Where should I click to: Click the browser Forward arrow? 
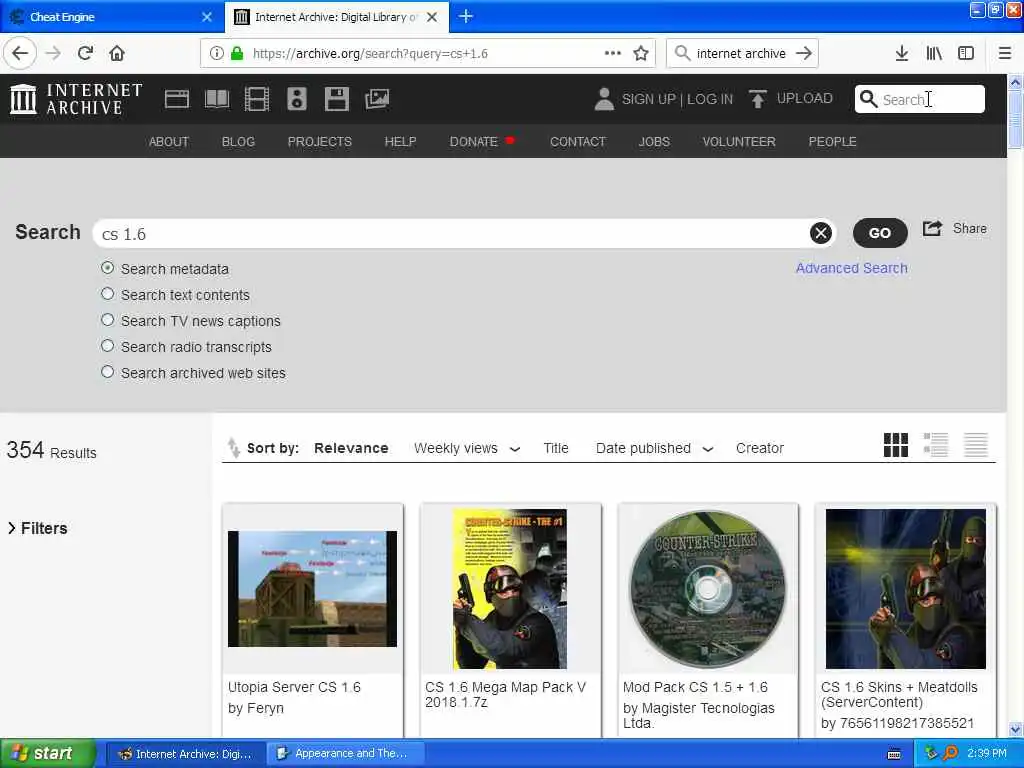(x=54, y=53)
